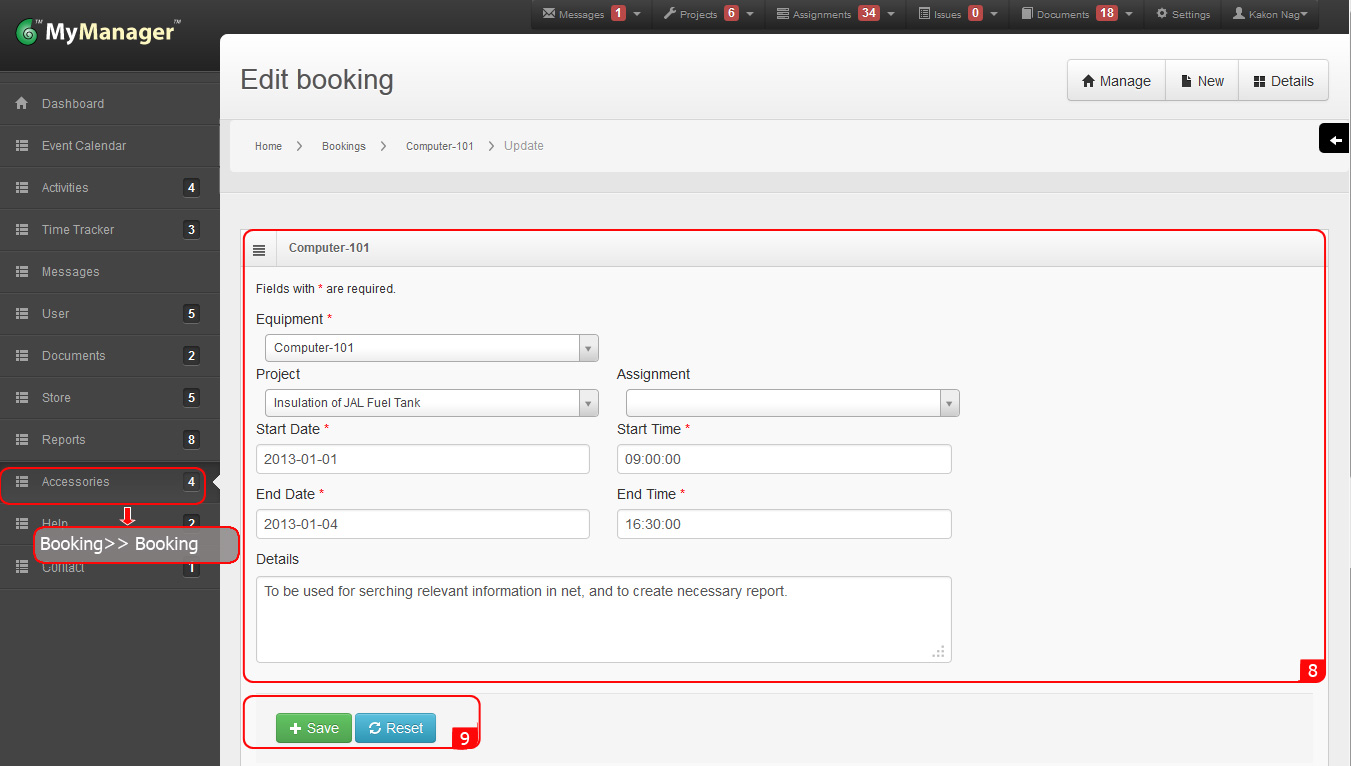Viewport: 1351px width, 766px height.
Task: Collapse the sidebar using the black arrow button
Action: tap(1336, 138)
